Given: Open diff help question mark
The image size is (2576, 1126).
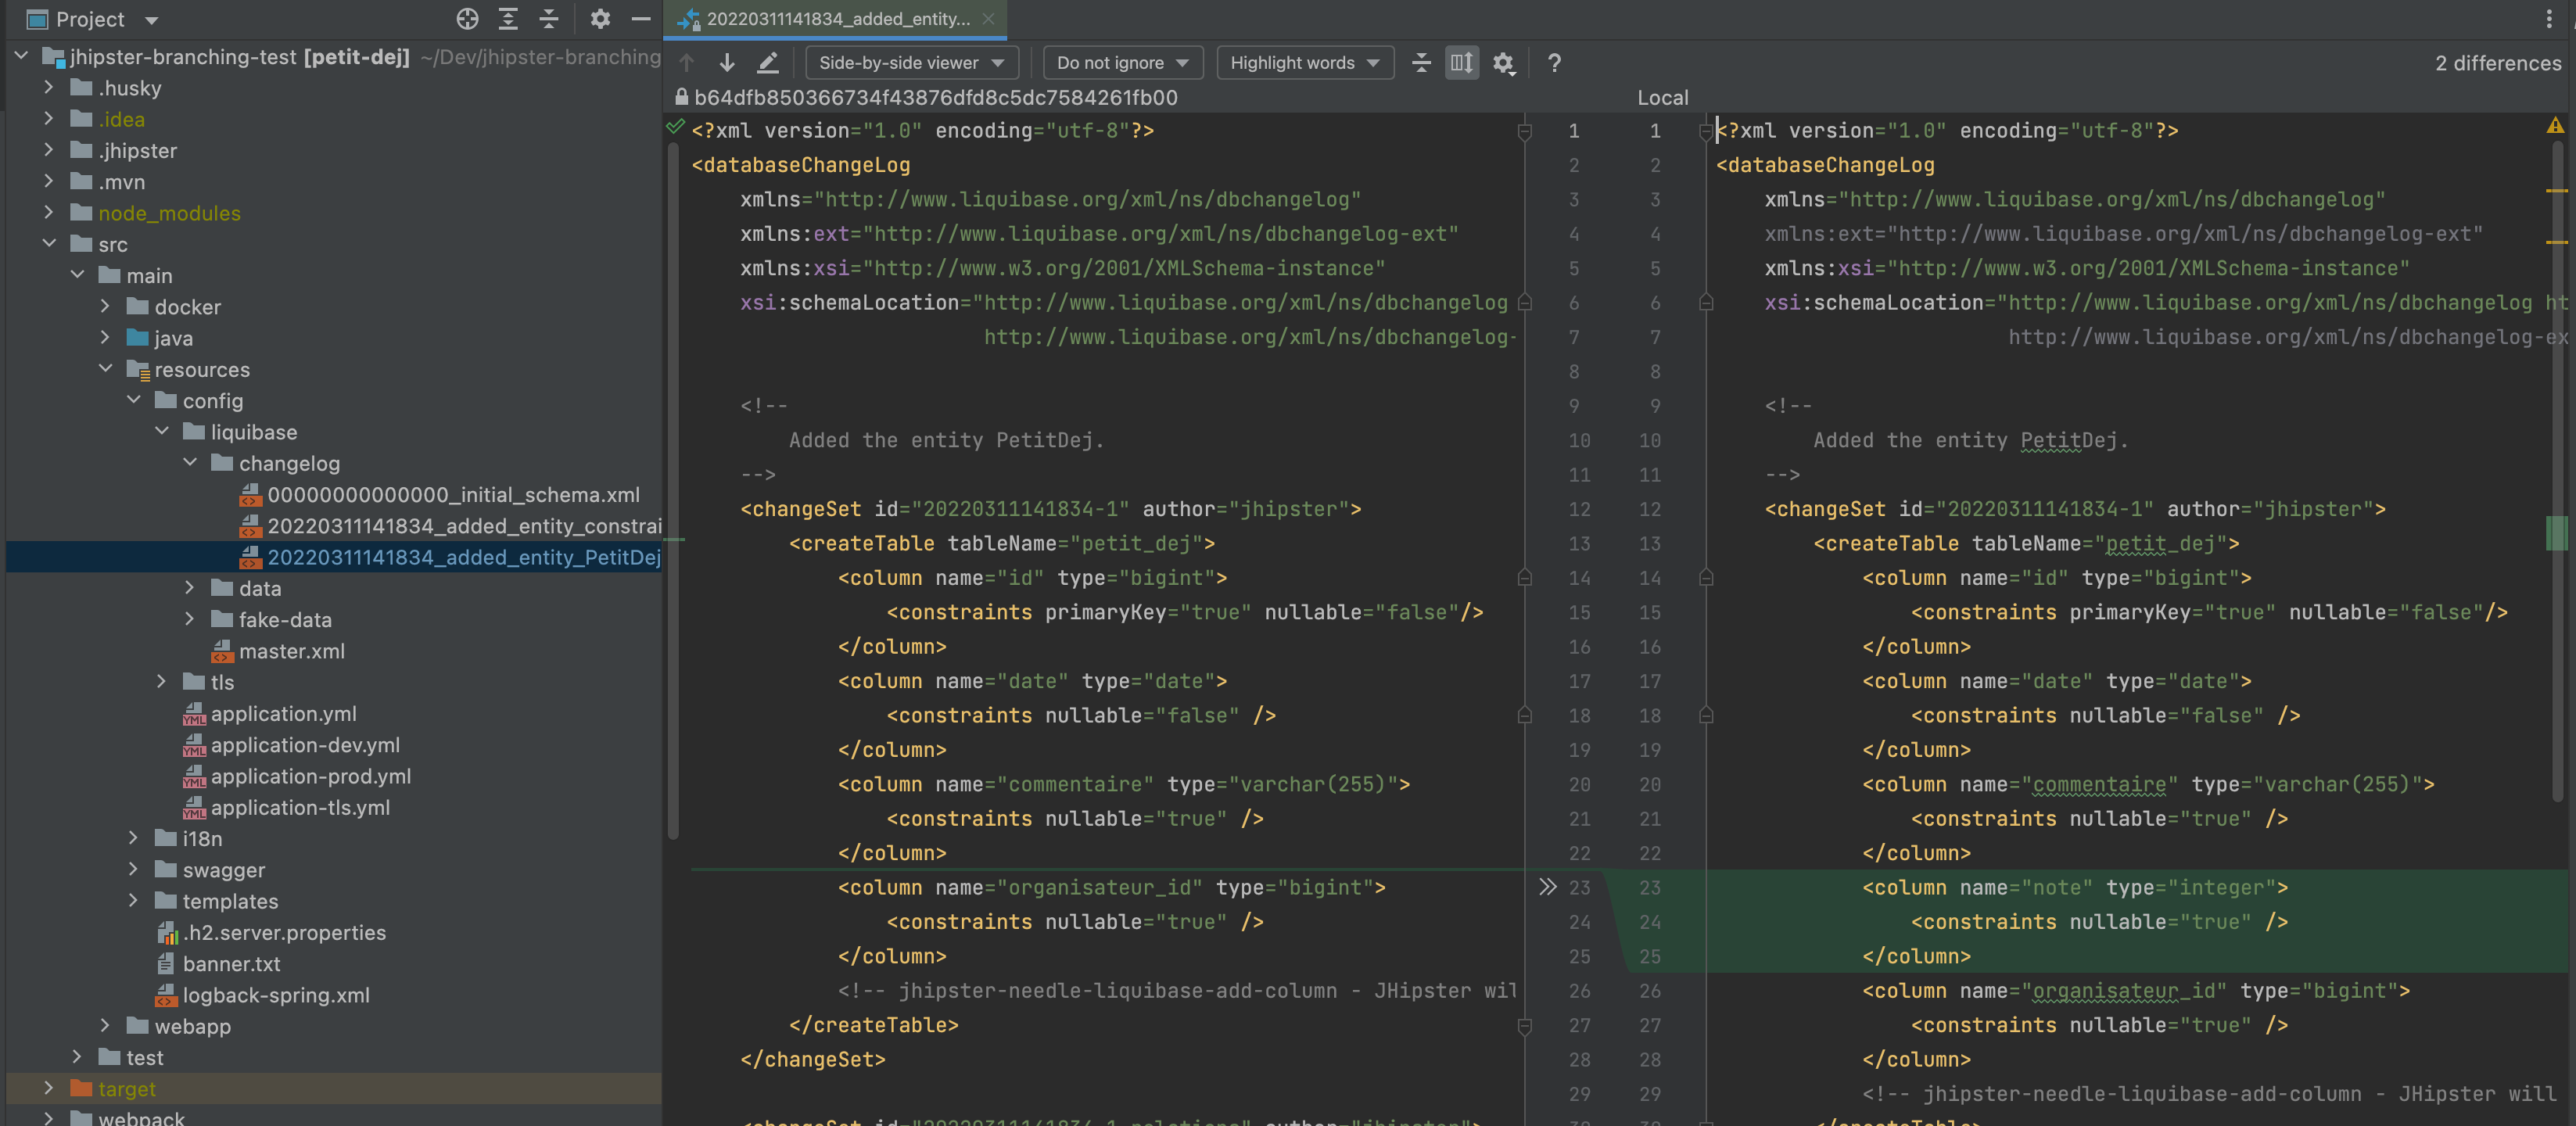Looking at the screenshot, I should (1554, 63).
